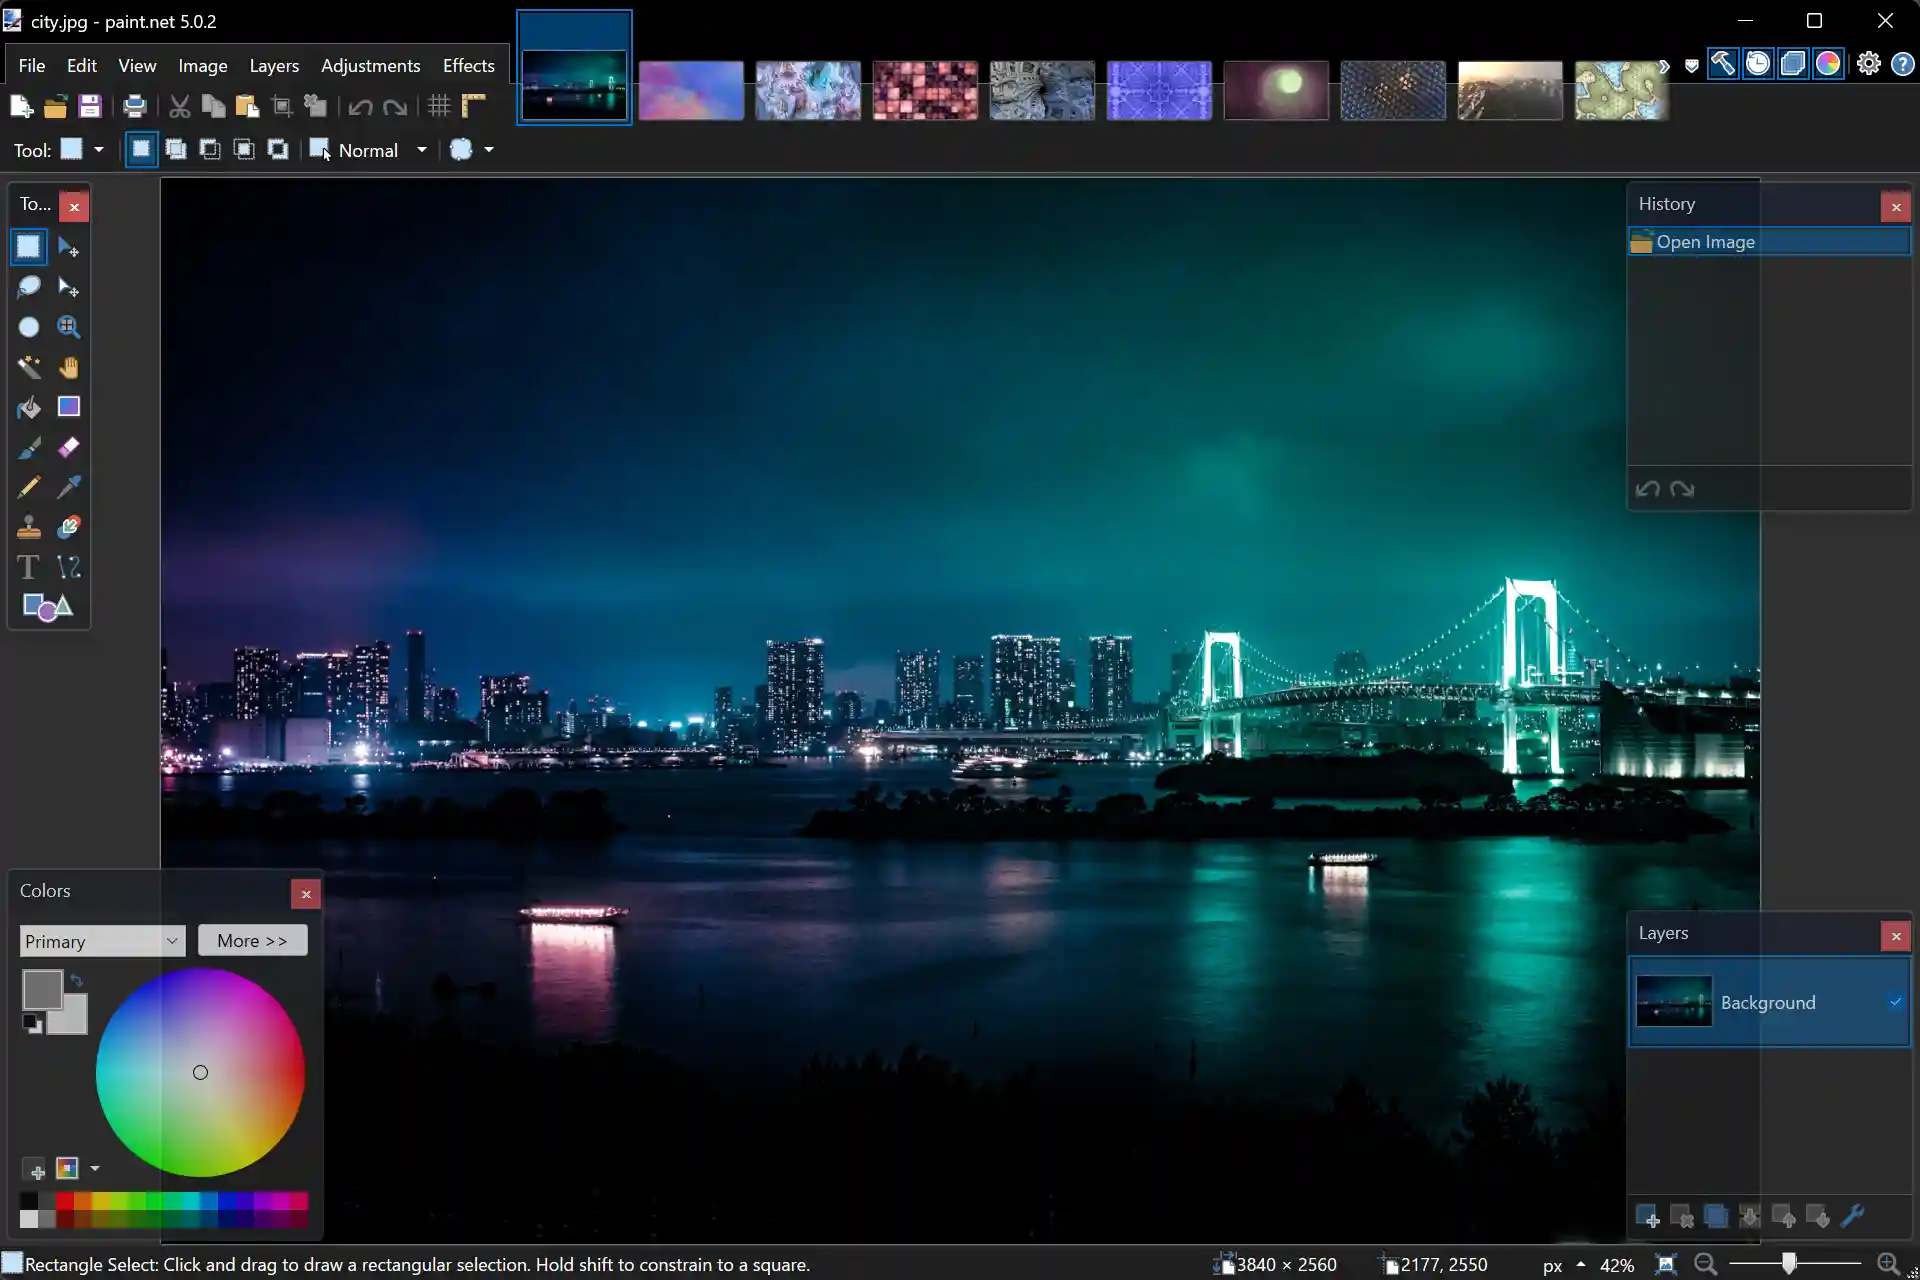Select the Paint Bucket tool

29,407
